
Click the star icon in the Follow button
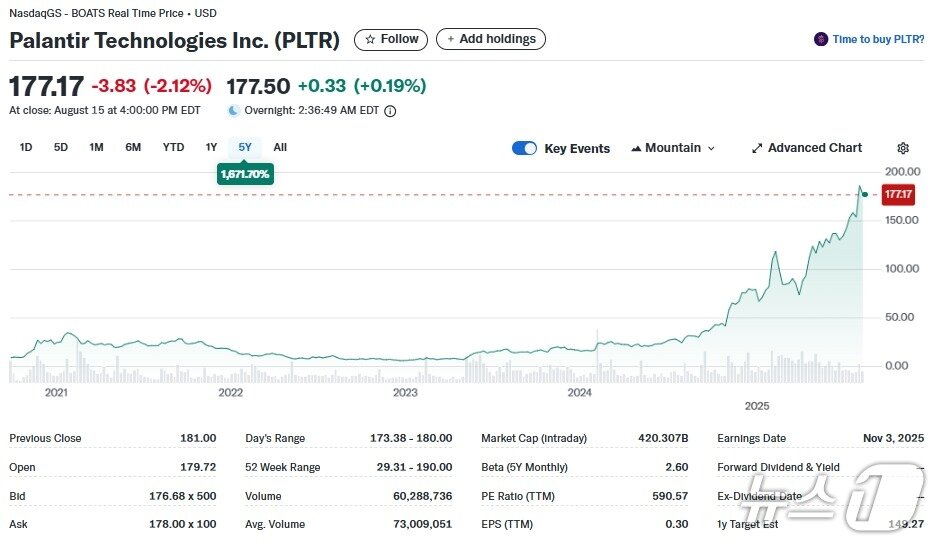coord(370,40)
